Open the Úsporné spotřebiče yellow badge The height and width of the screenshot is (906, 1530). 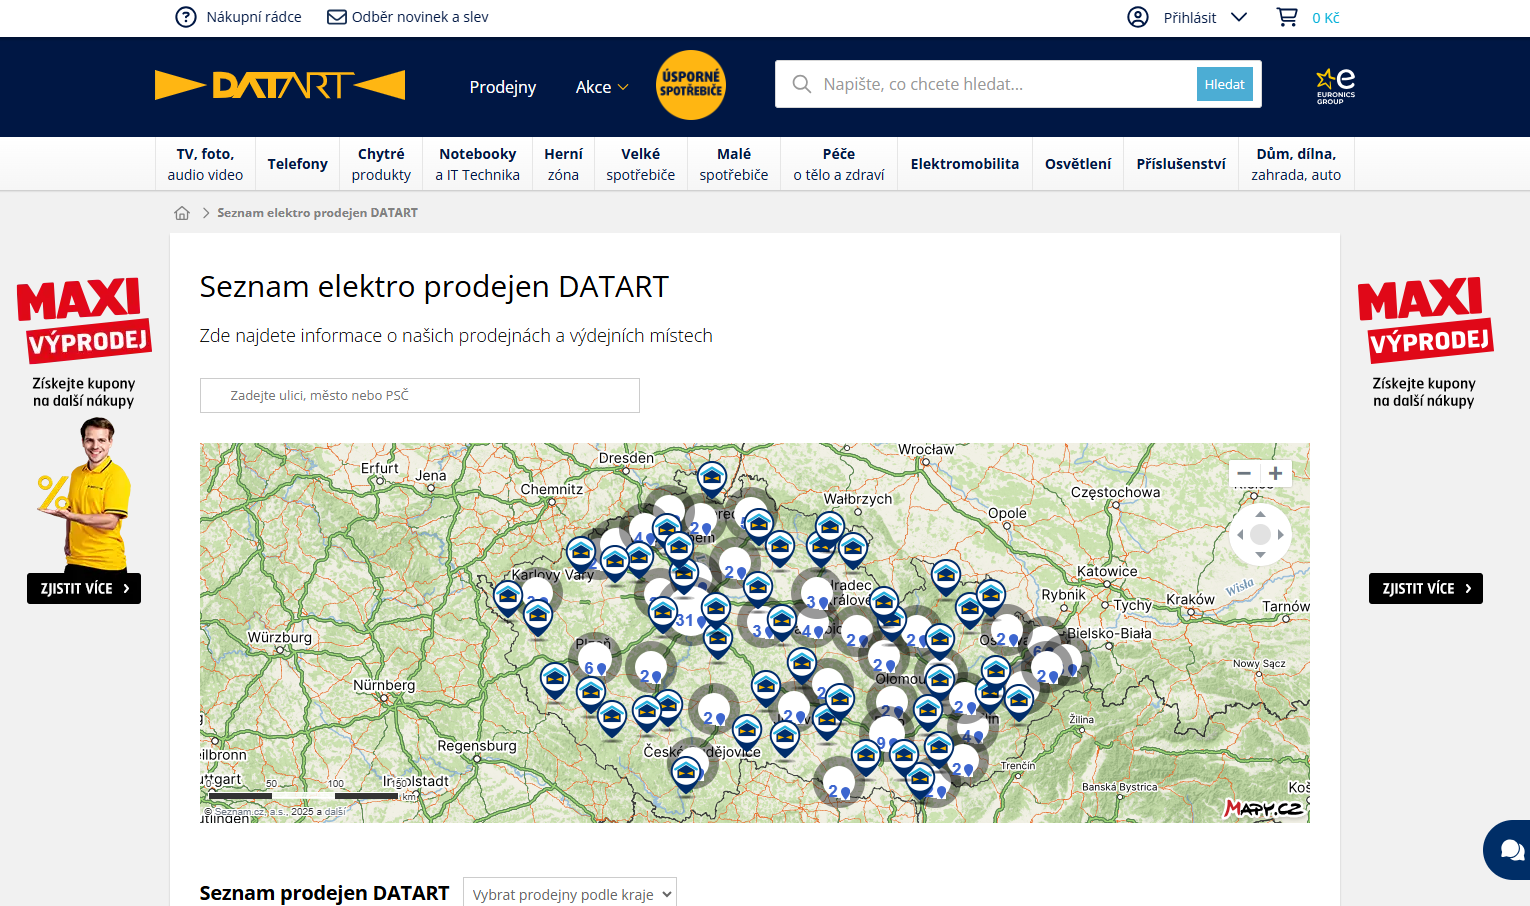click(691, 85)
